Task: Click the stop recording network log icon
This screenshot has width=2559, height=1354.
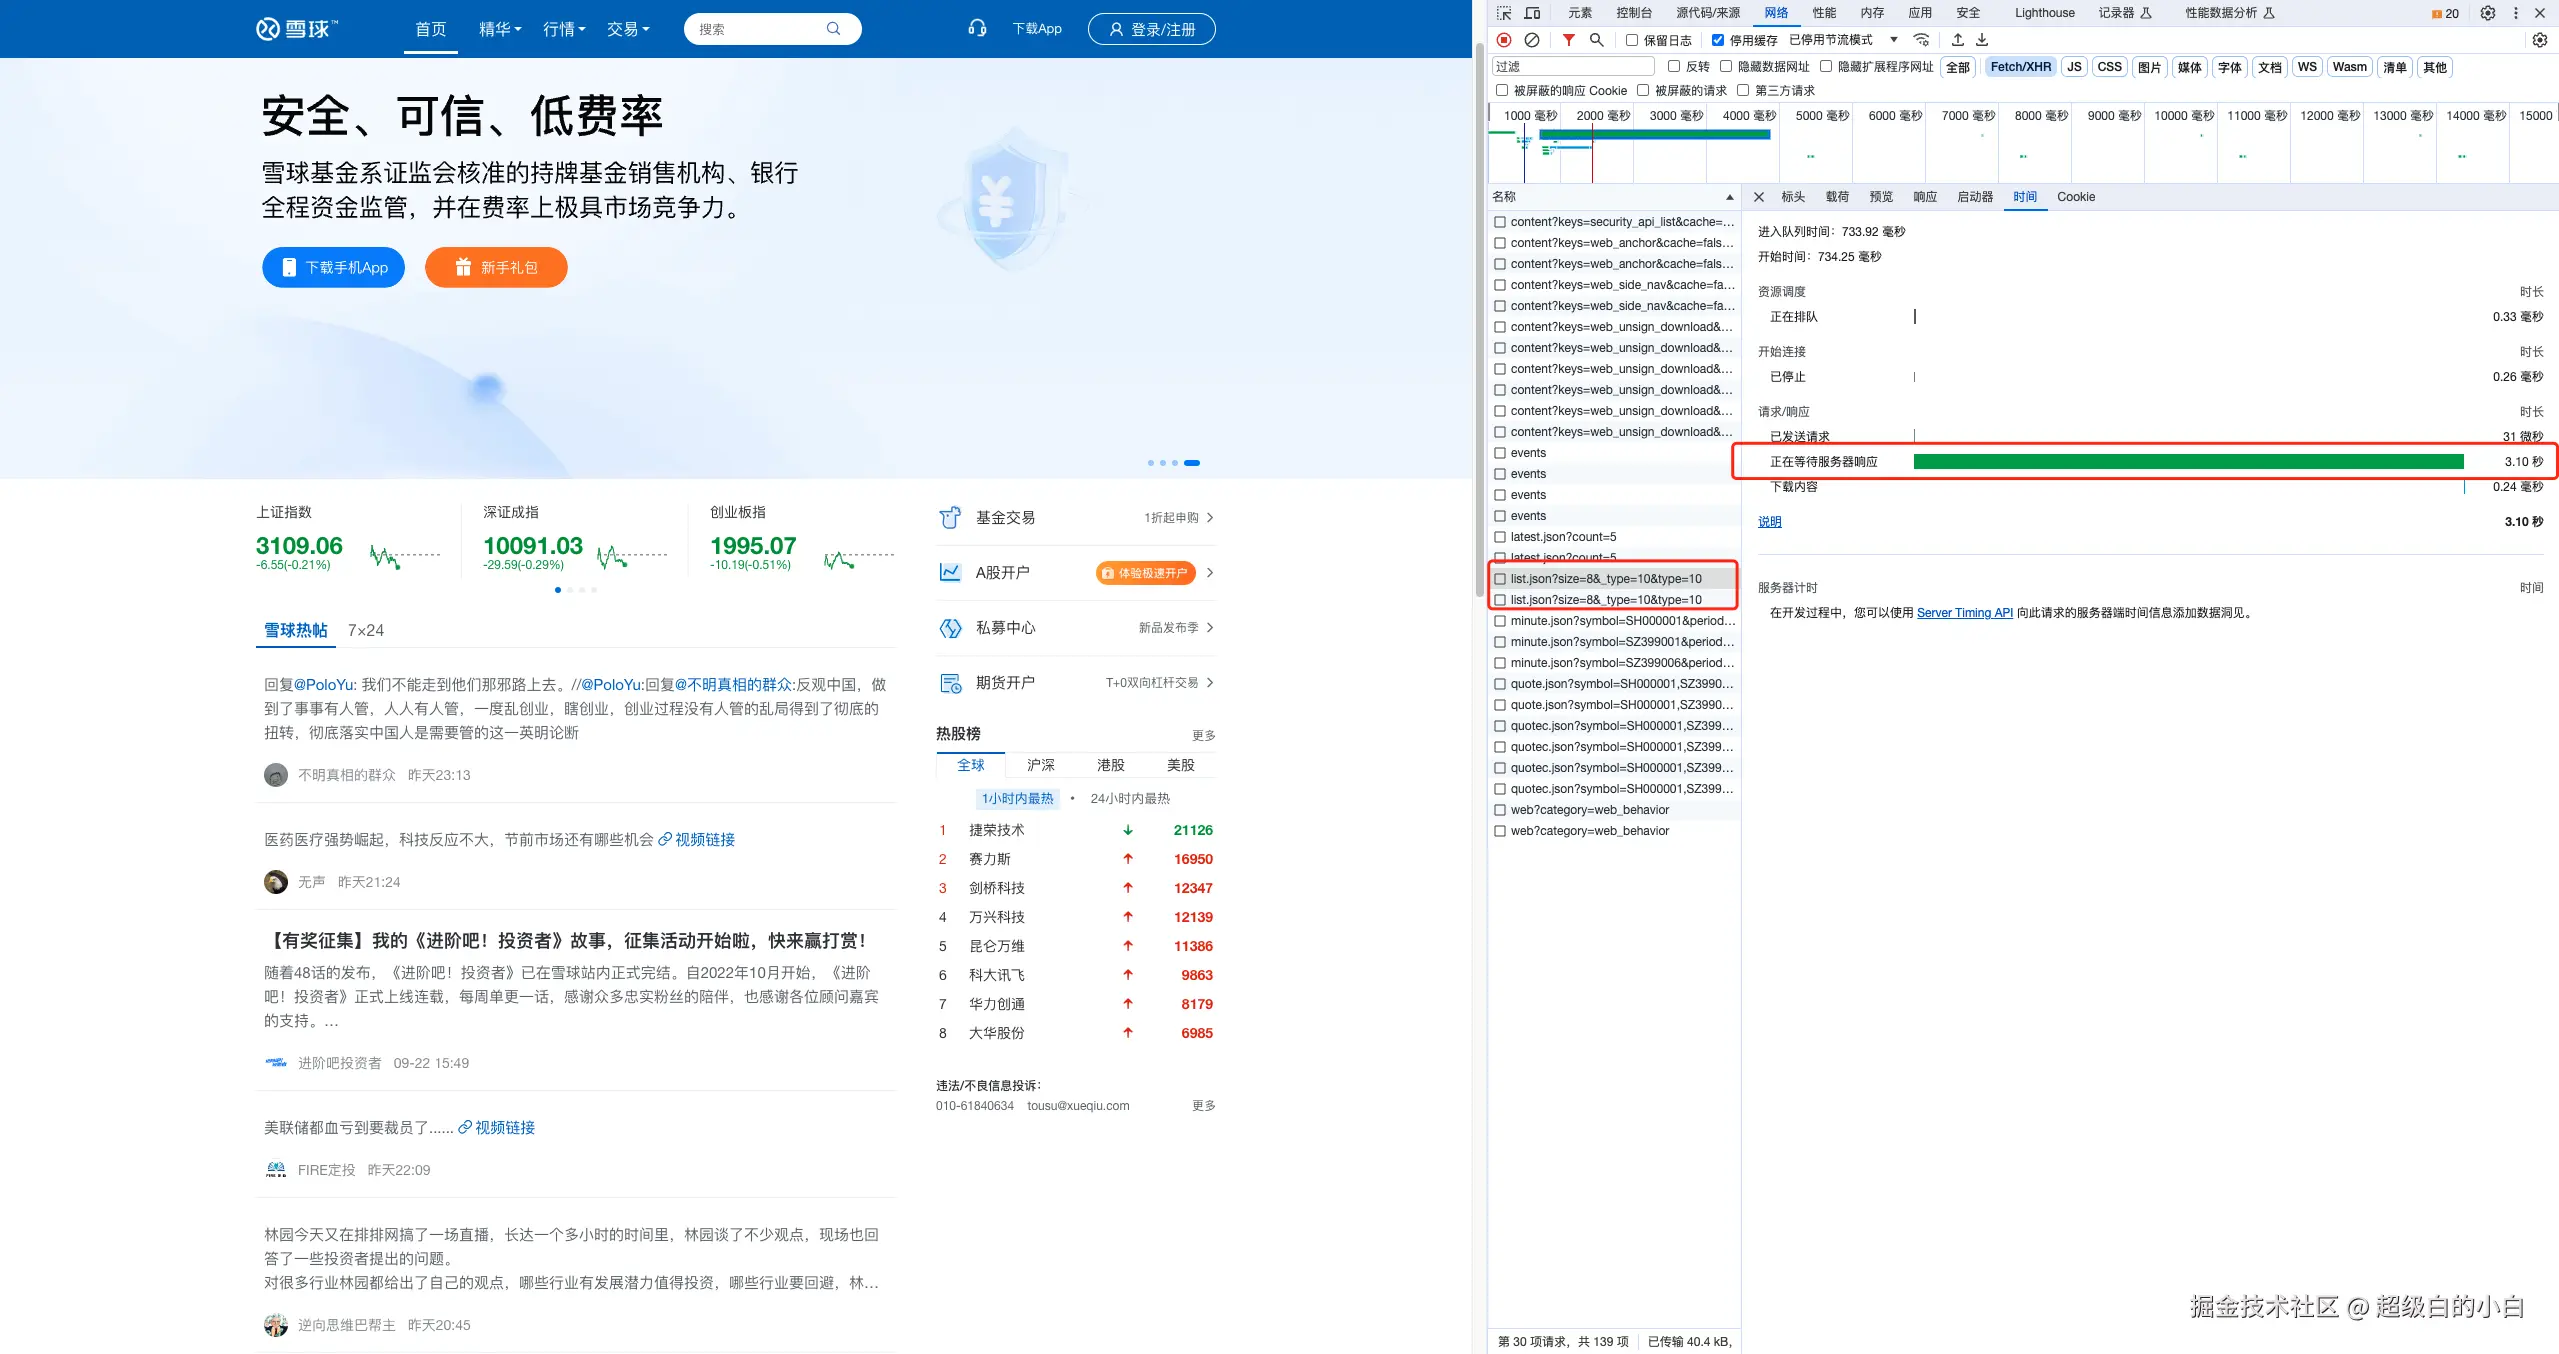Action: pyautogui.click(x=1504, y=40)
